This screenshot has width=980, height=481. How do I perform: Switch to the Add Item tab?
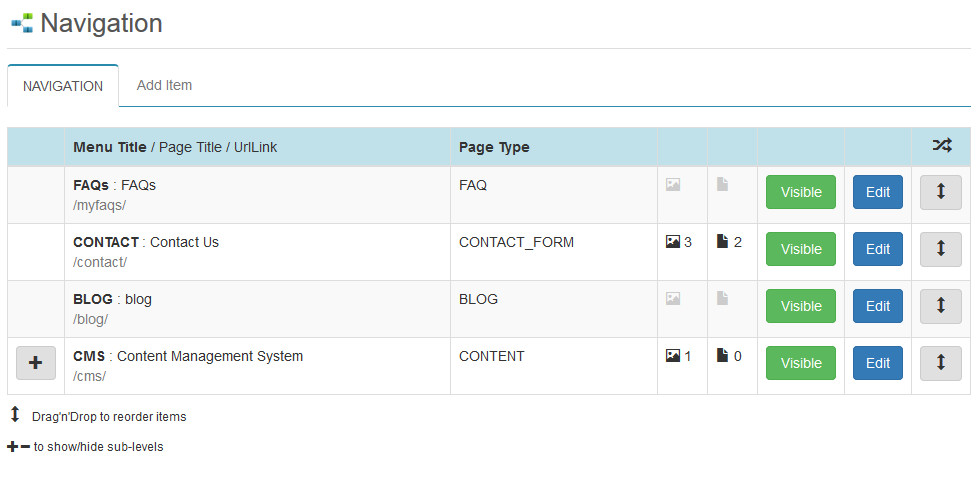coord(164,86)
